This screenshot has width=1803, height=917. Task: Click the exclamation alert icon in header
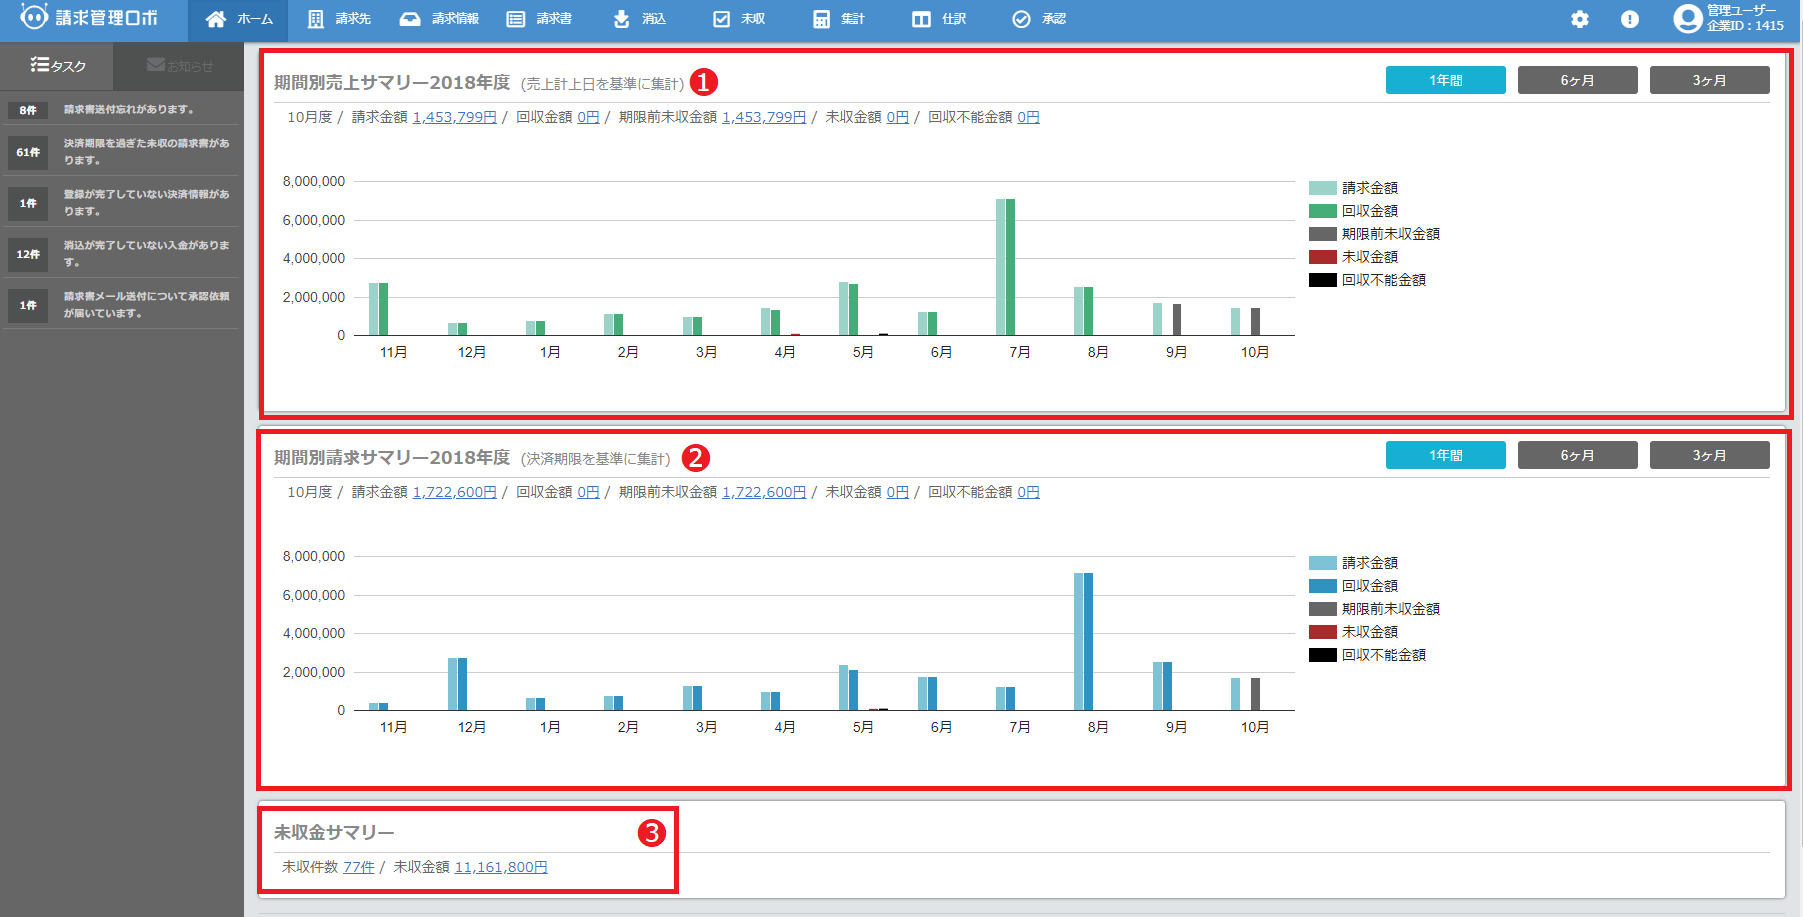[1630, 19]
